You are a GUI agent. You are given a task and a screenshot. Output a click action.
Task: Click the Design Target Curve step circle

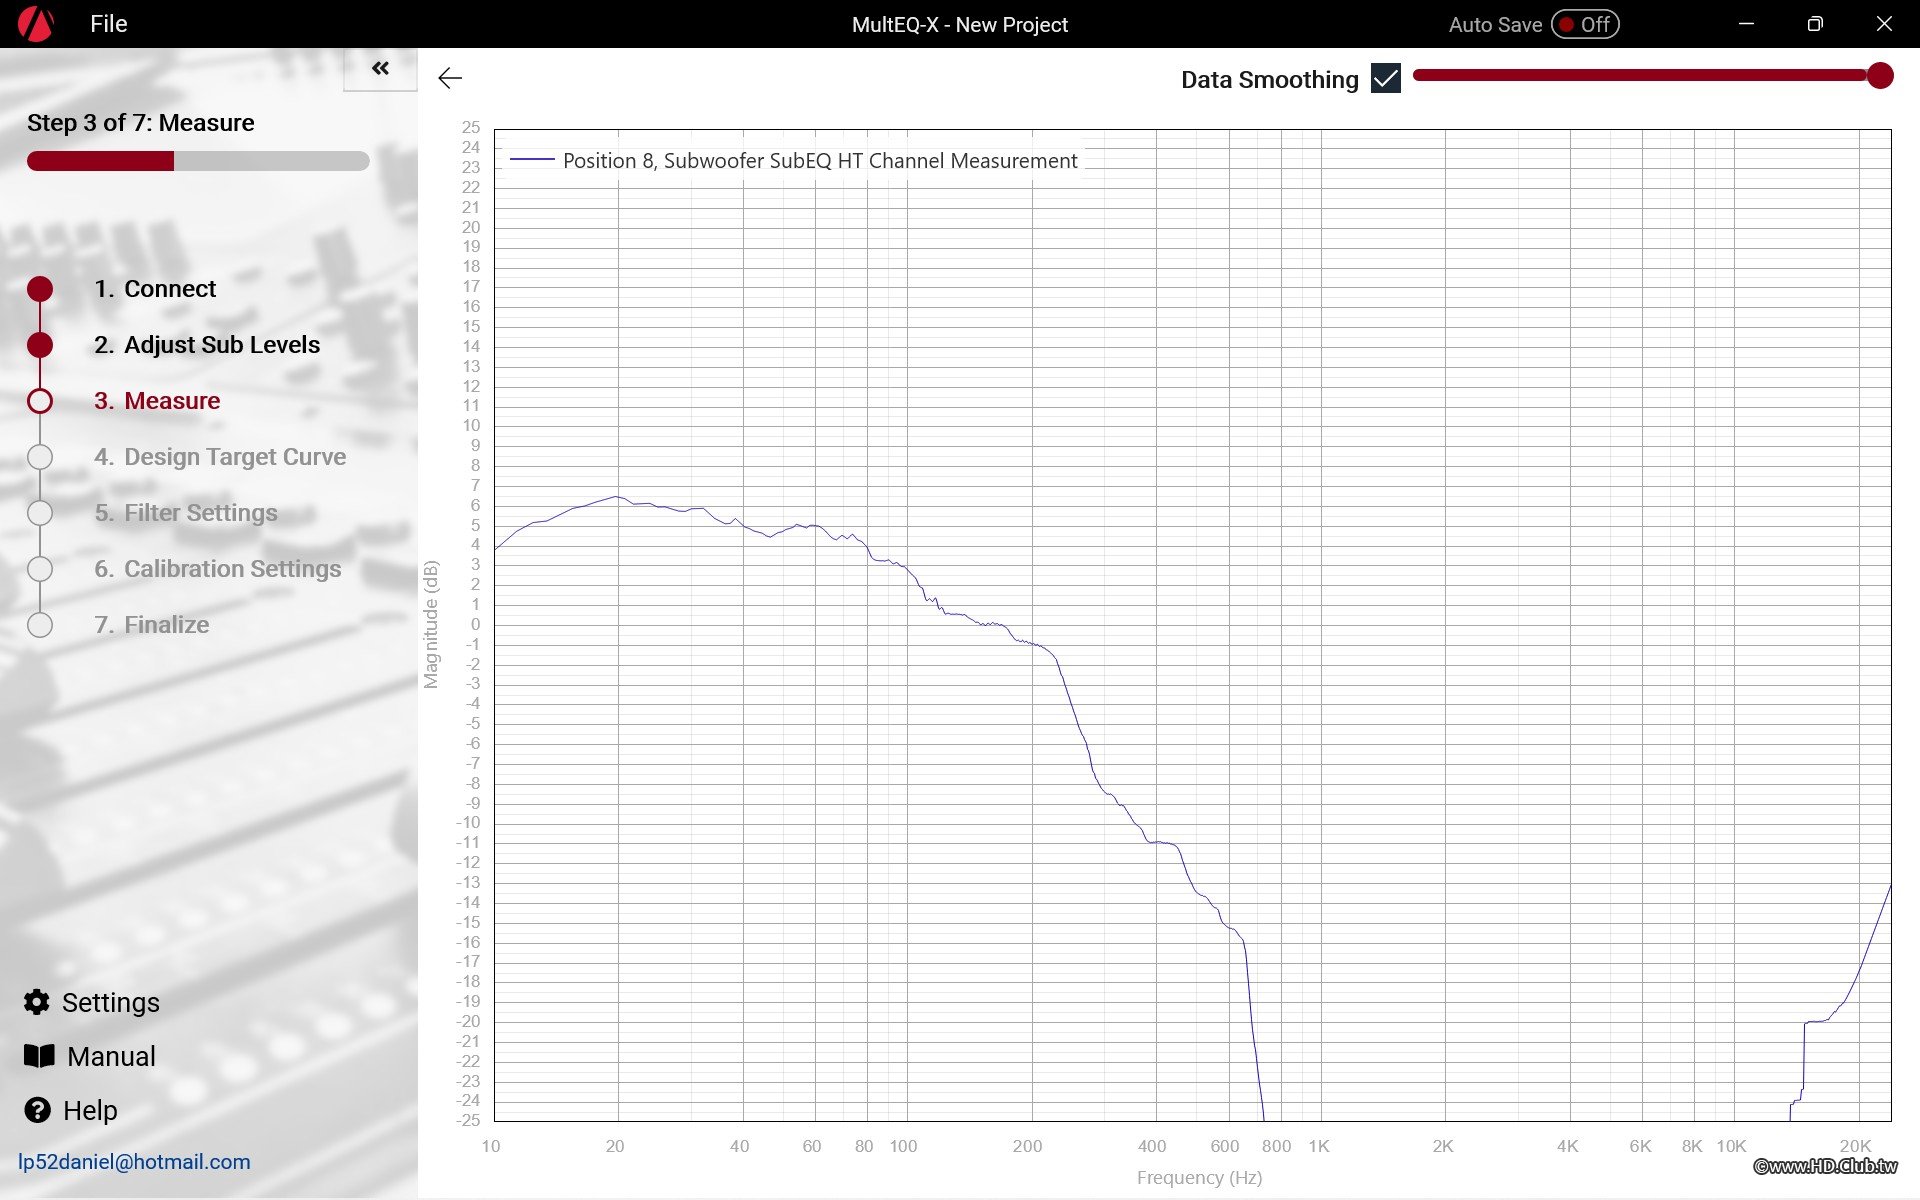click(x=40, y=457)
